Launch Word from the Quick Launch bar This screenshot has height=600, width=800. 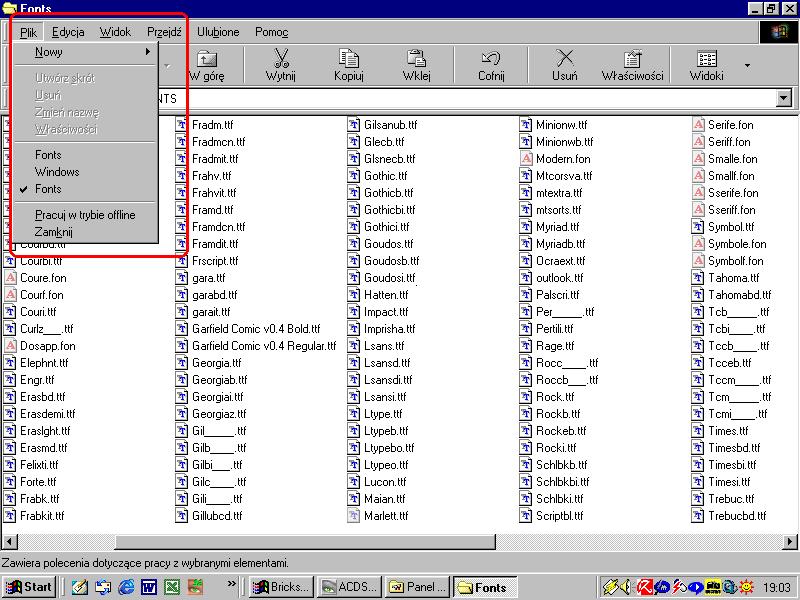click(x=148, y=587)
